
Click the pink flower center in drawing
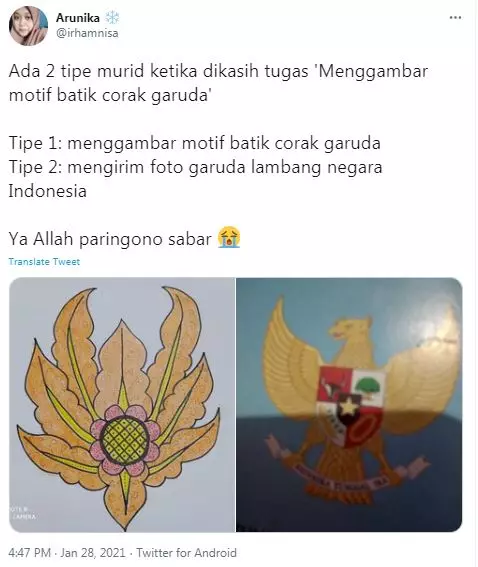(x=125, y=440)
